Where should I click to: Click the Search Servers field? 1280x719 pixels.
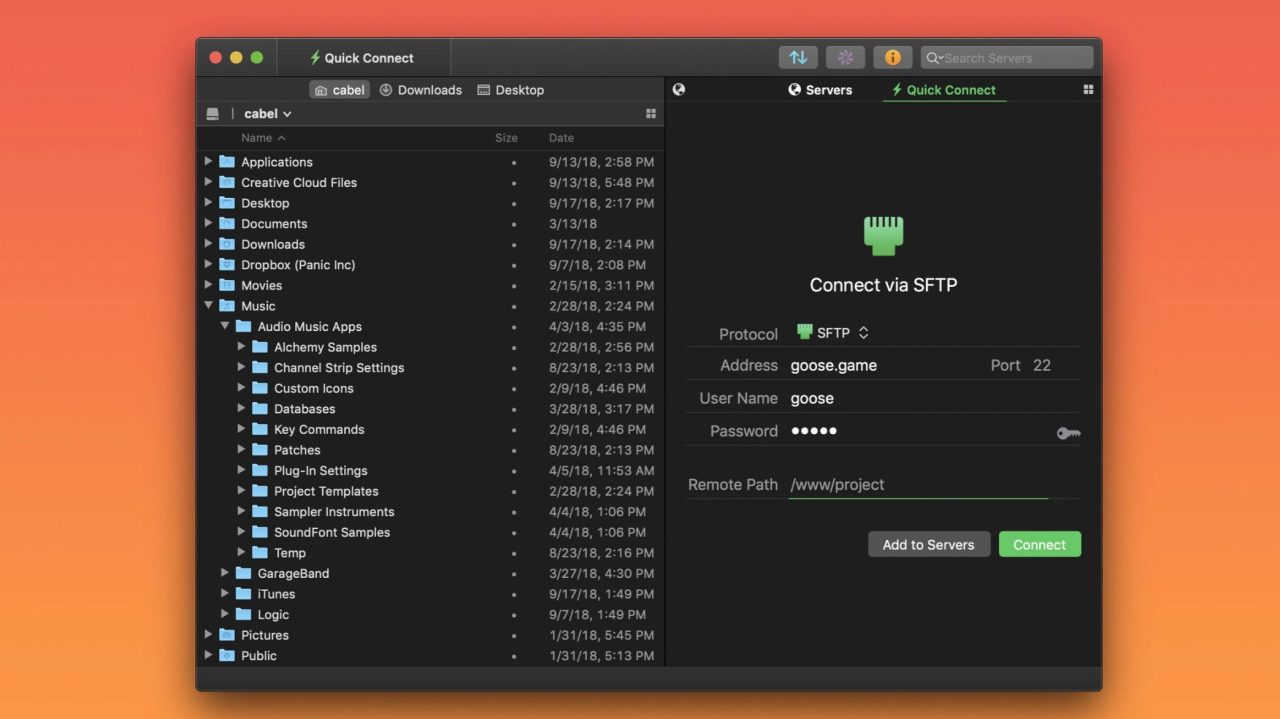(x=1006, y=57)
